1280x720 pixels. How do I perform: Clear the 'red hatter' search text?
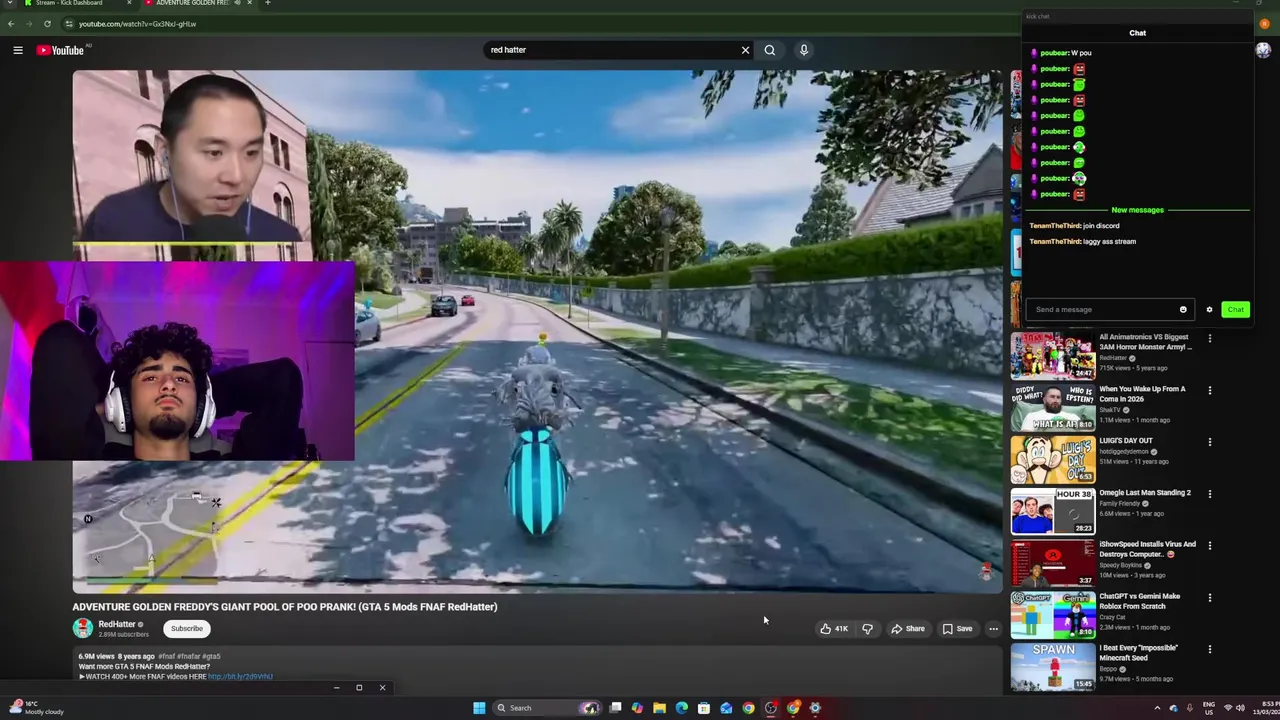click(745, 50)
